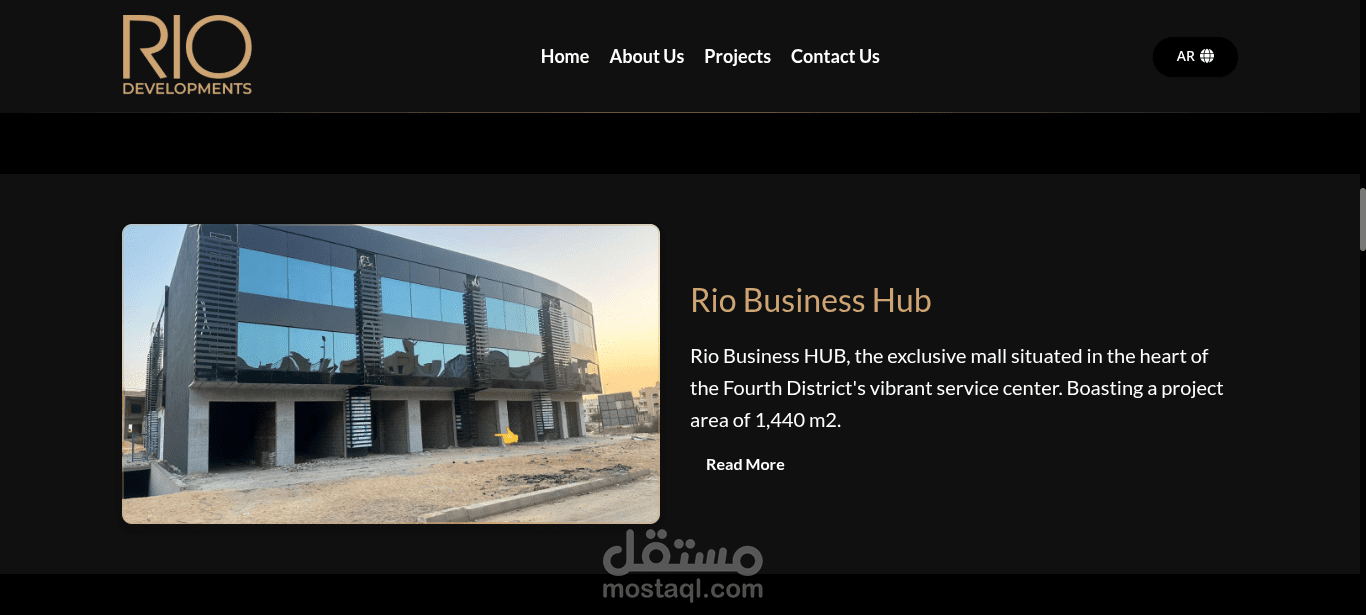Open the Projects menu item
This screenshot has height=615, width=1366.
[x=737, y=57]
